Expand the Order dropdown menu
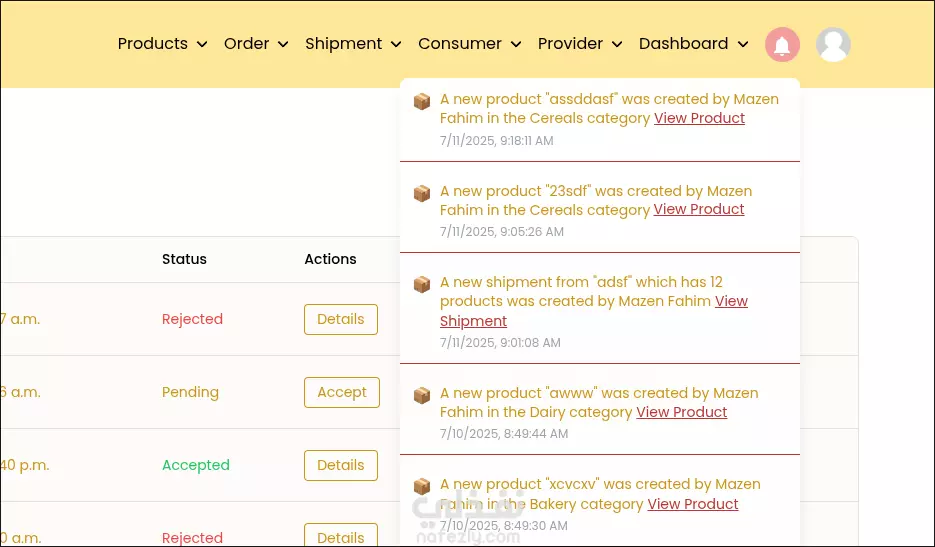This screenshot has height=547, width=935. pos(256,44)
